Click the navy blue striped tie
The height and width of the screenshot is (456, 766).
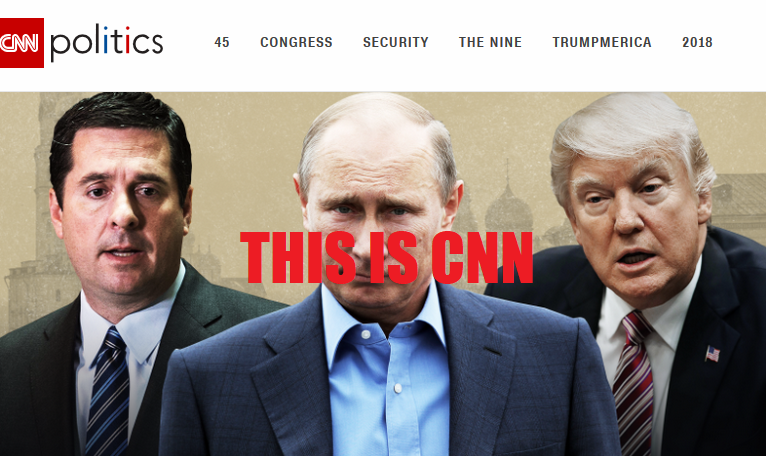coord(108,392)
